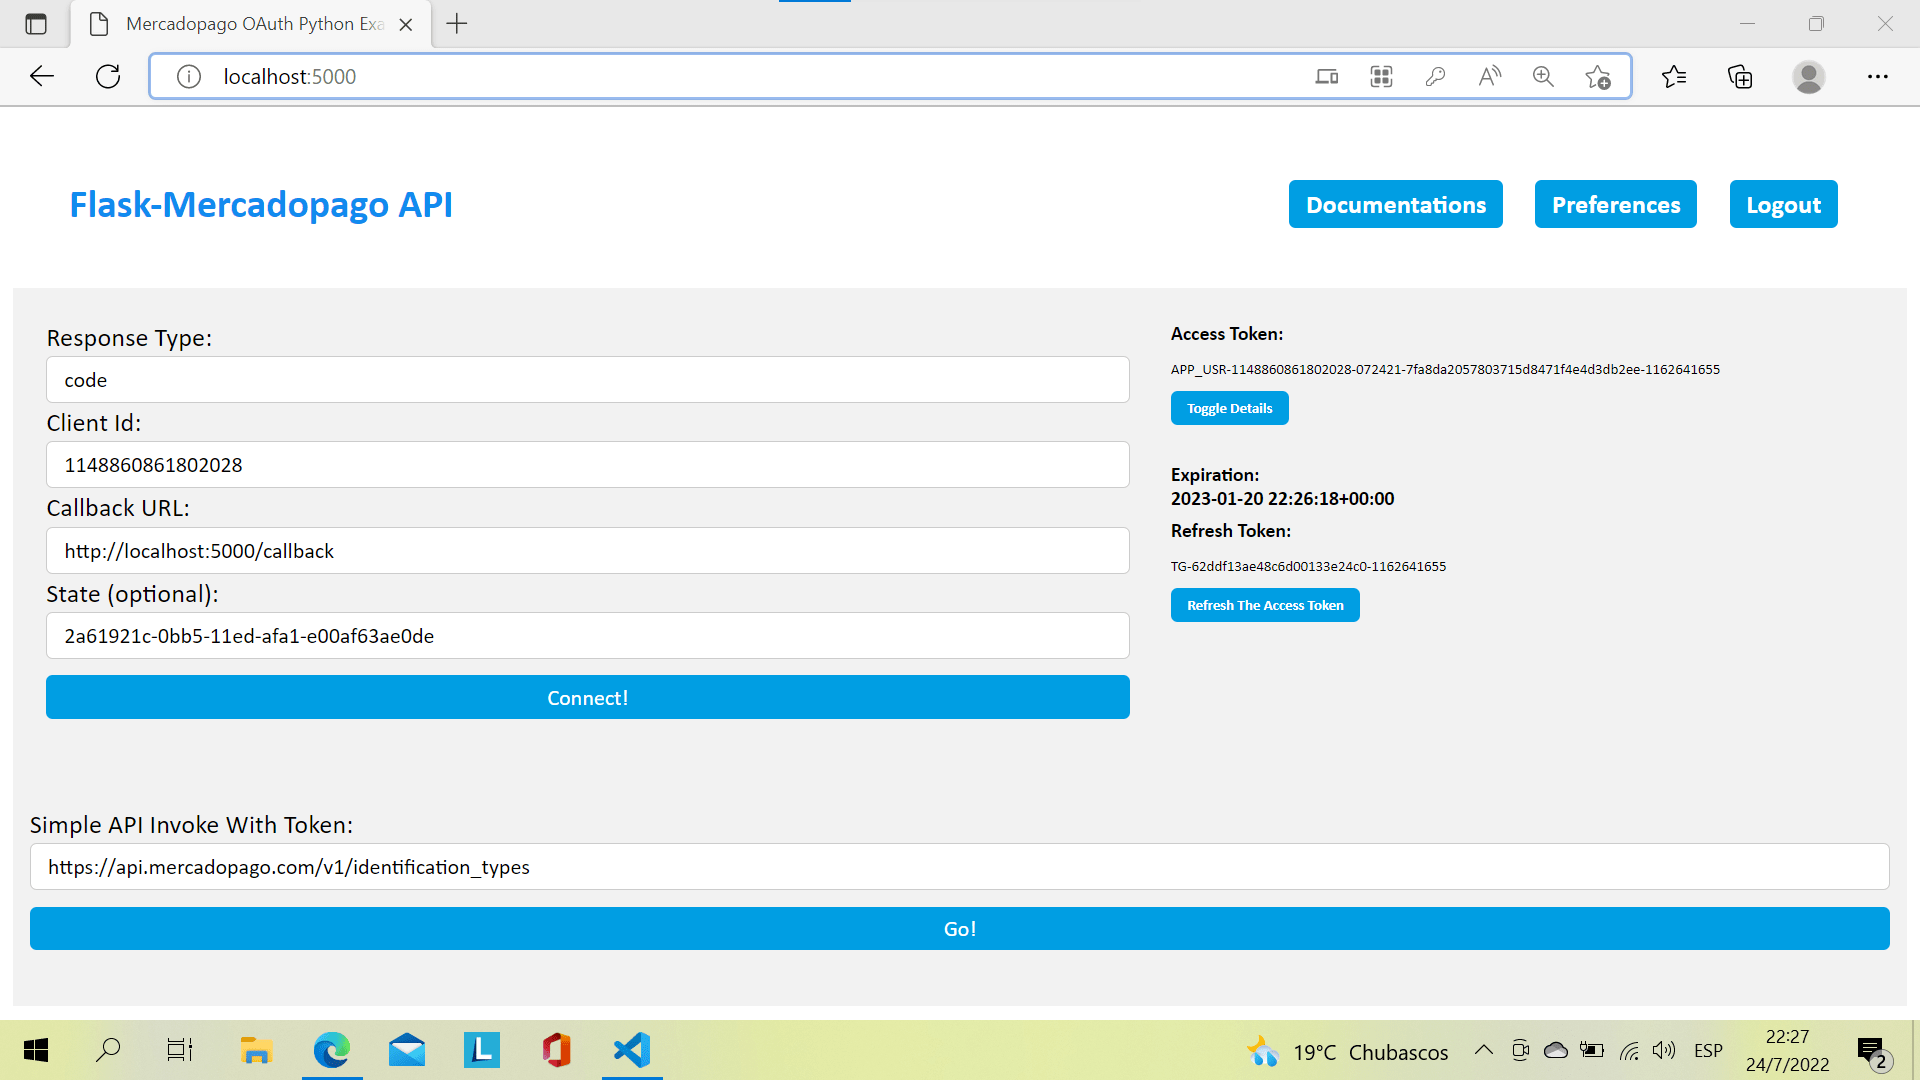Add page to favorites star icon
This screenshot has width=1920, height=1080.
1597,77
